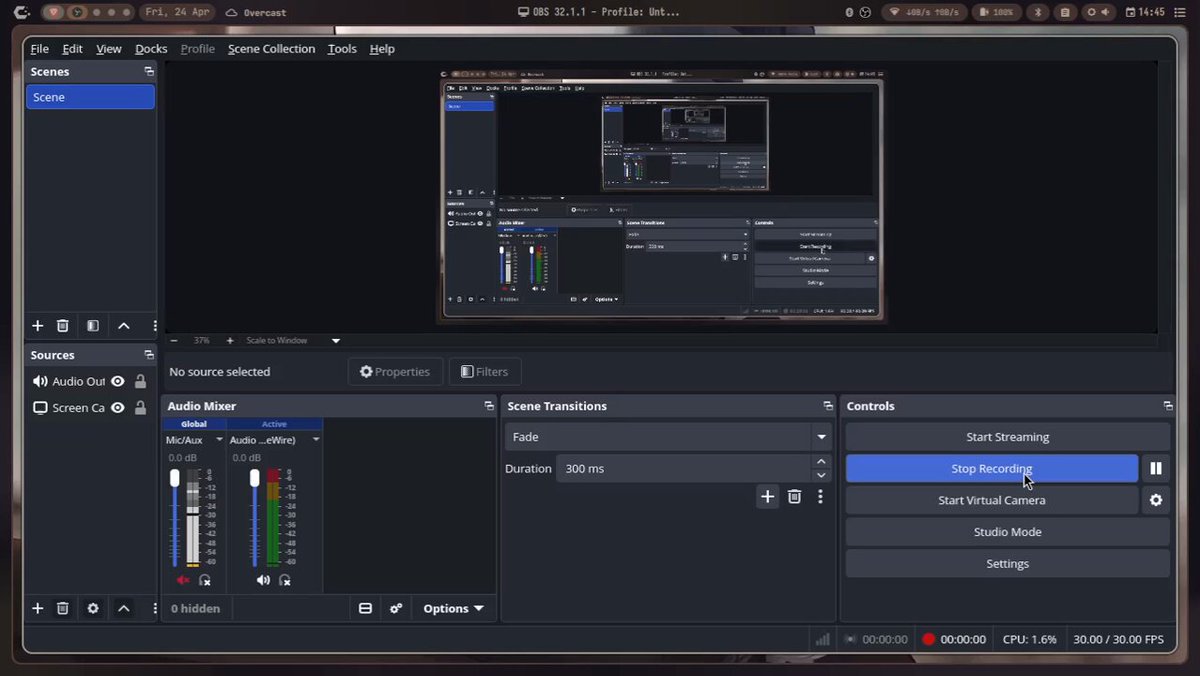Viewport: 1200px width, 676px height.
Task: Hide the Audio Output source with the eye icon
Action: (118, 381)
